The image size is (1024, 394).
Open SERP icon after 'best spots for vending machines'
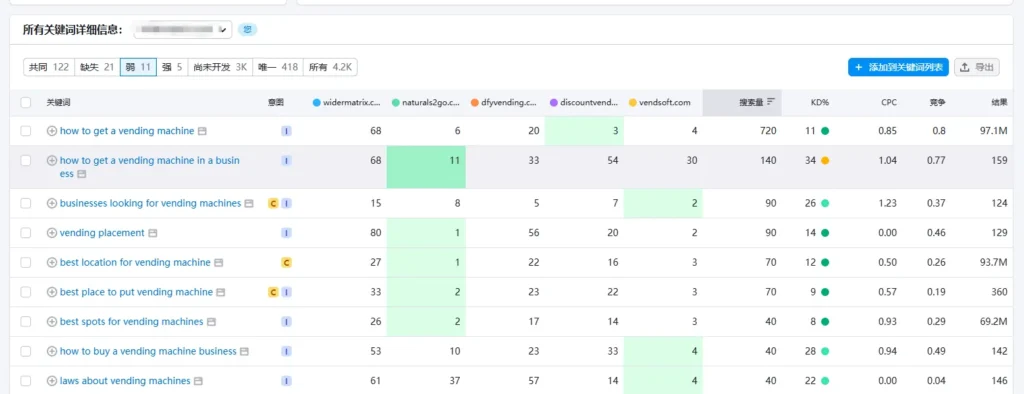[212, 322]
